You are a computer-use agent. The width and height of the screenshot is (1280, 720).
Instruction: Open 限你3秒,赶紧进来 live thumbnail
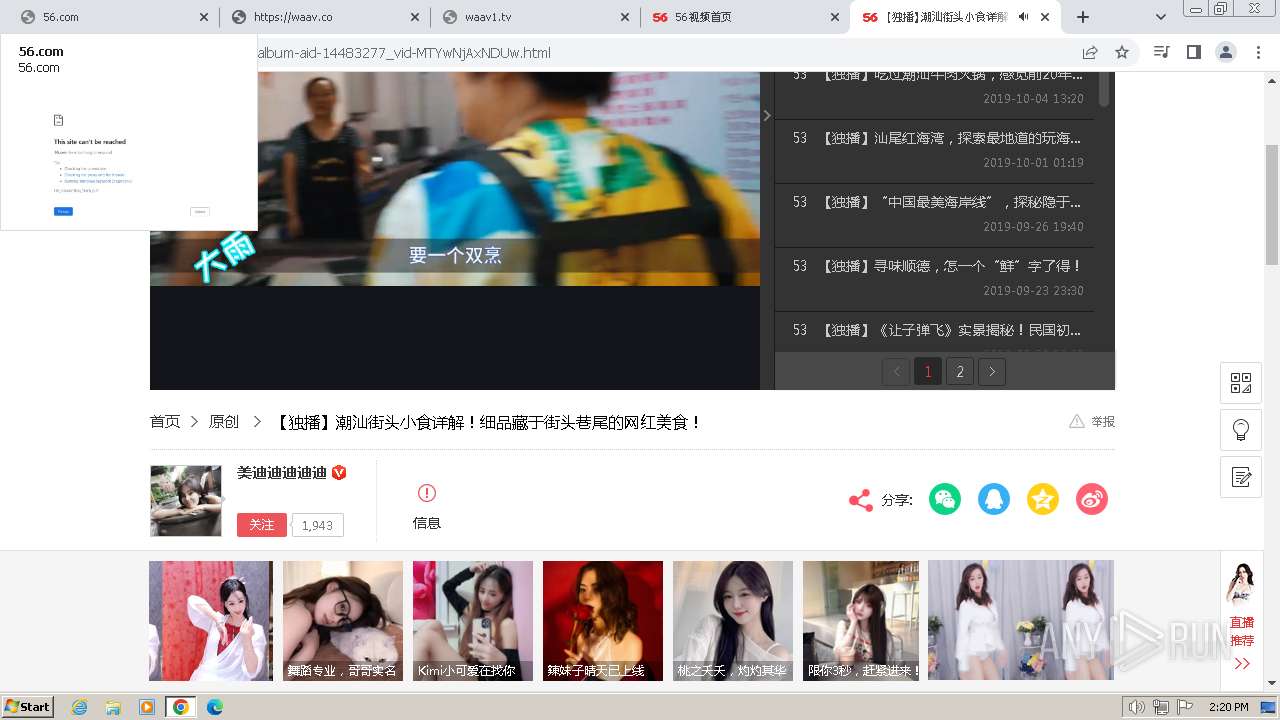point(861,621)
